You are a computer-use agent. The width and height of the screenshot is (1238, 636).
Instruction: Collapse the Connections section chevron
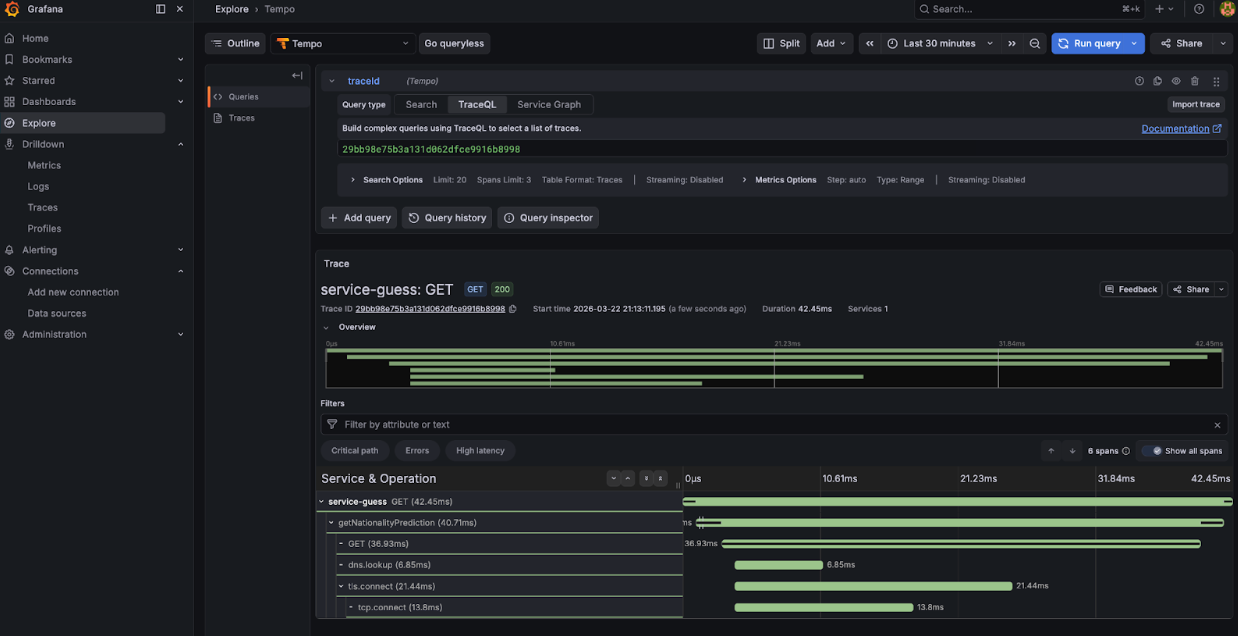tap(181, 271)
